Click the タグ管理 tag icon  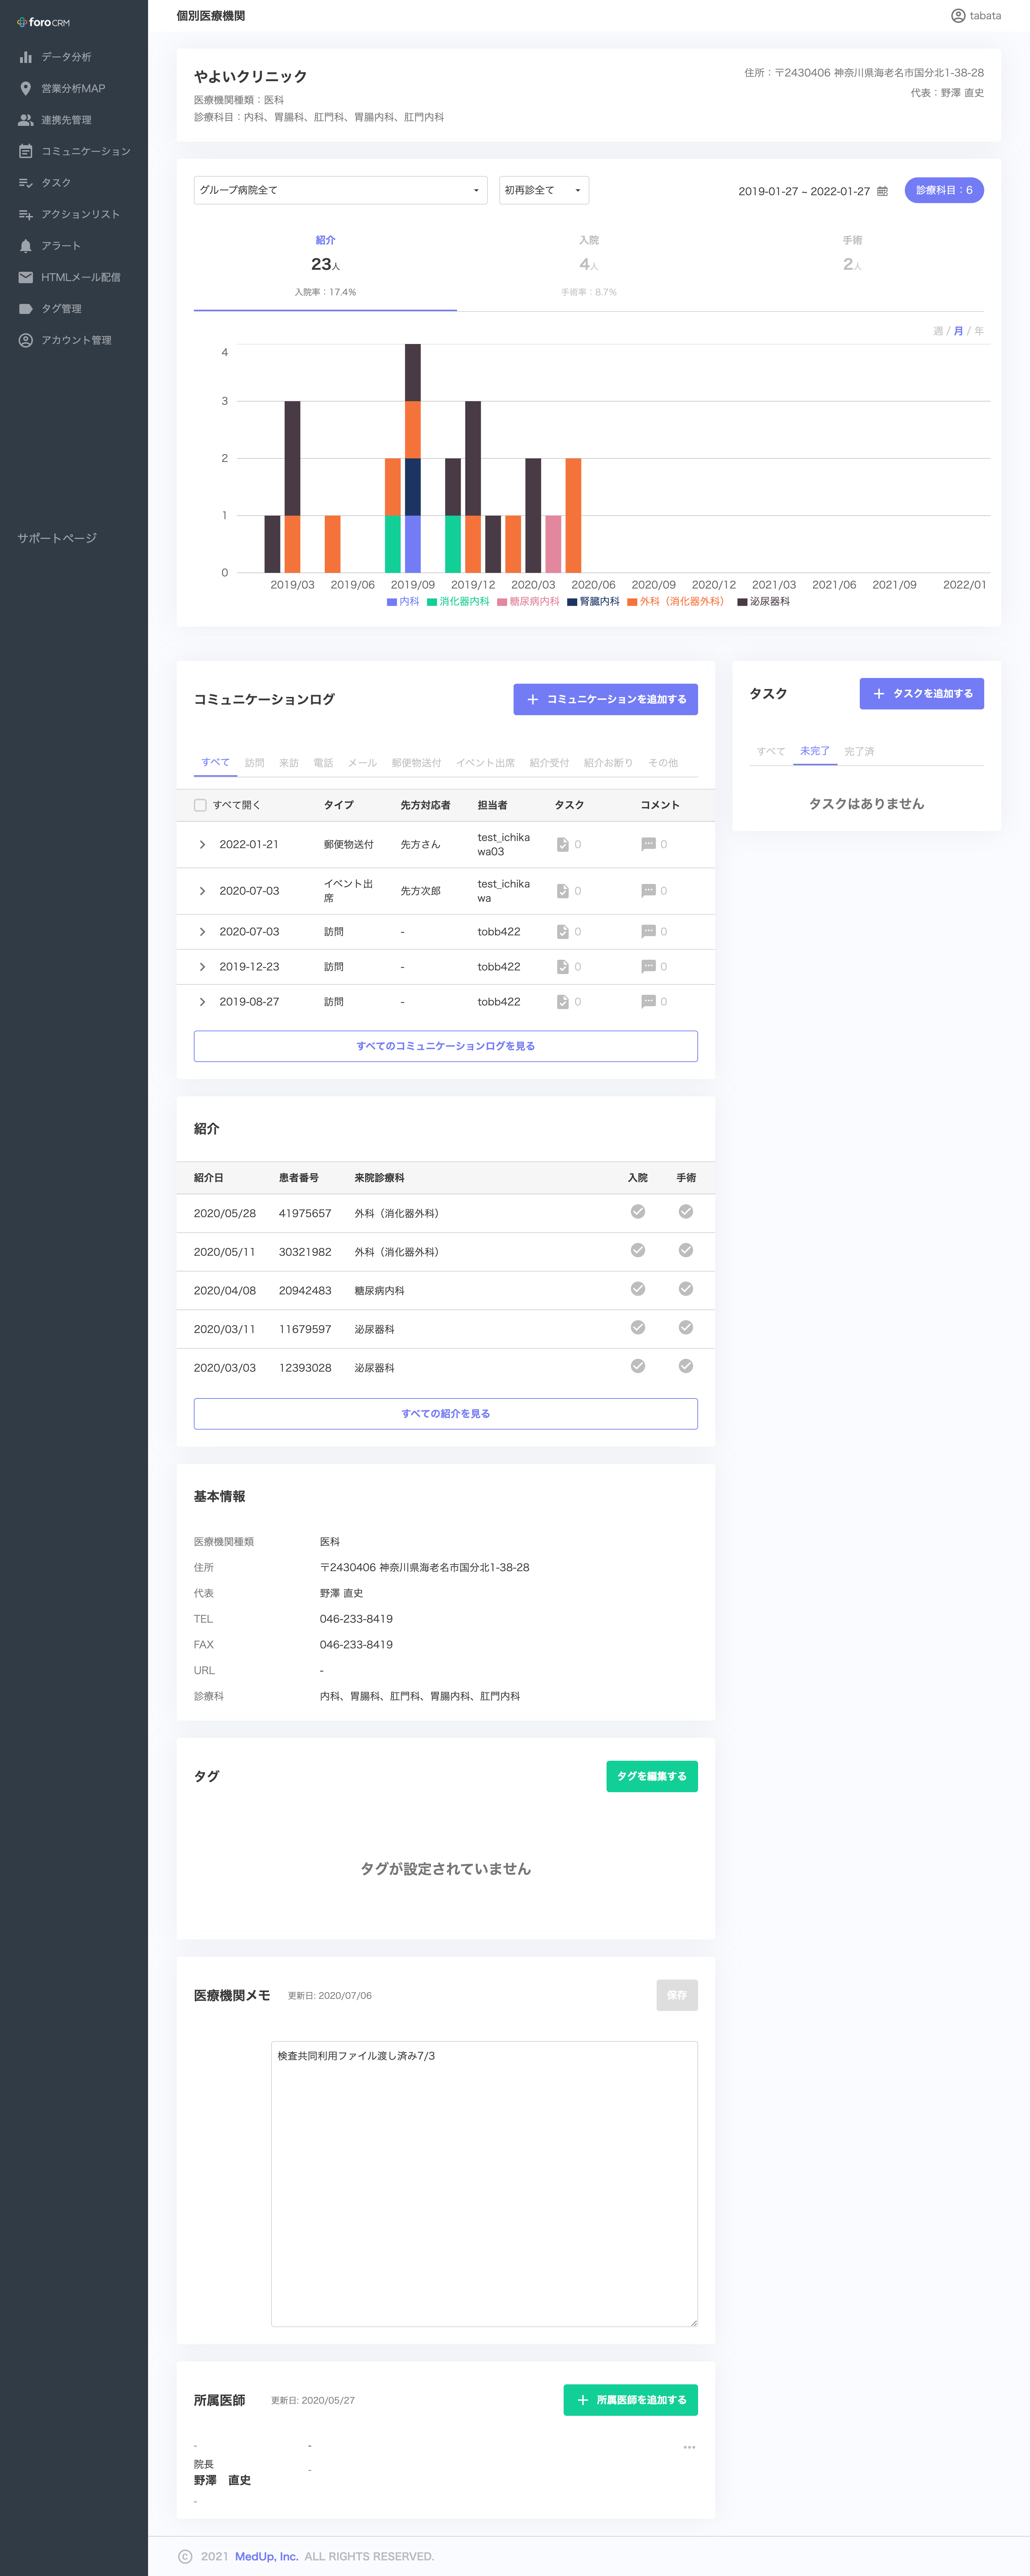pyautogui.click(x=26, y=309)
